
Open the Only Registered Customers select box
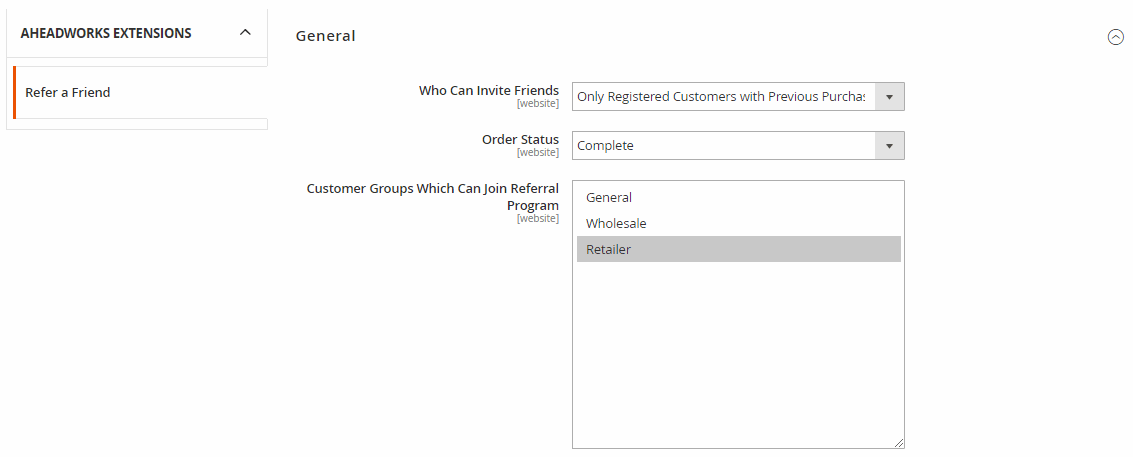point(722,96)
